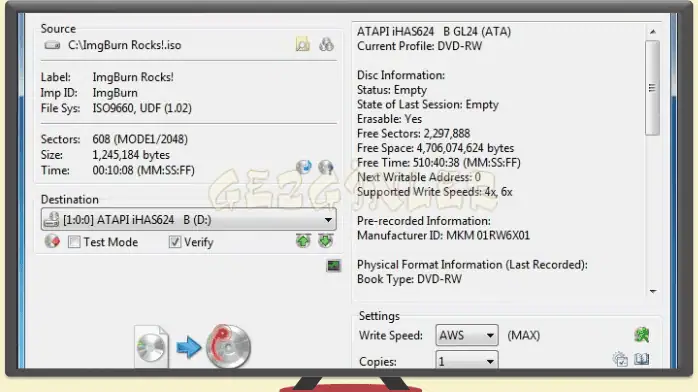Click the 'Status: Empty' line

392,90
